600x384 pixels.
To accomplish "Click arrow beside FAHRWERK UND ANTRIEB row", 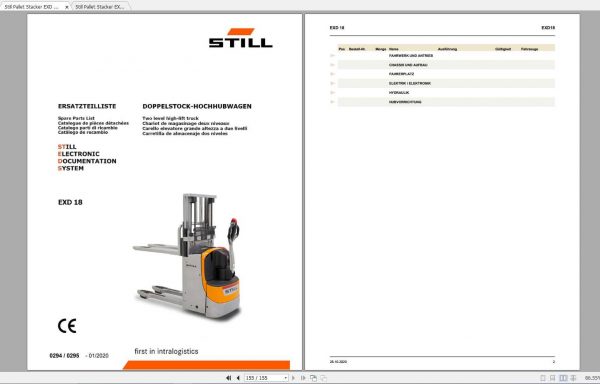I will [x=332, y=55].
